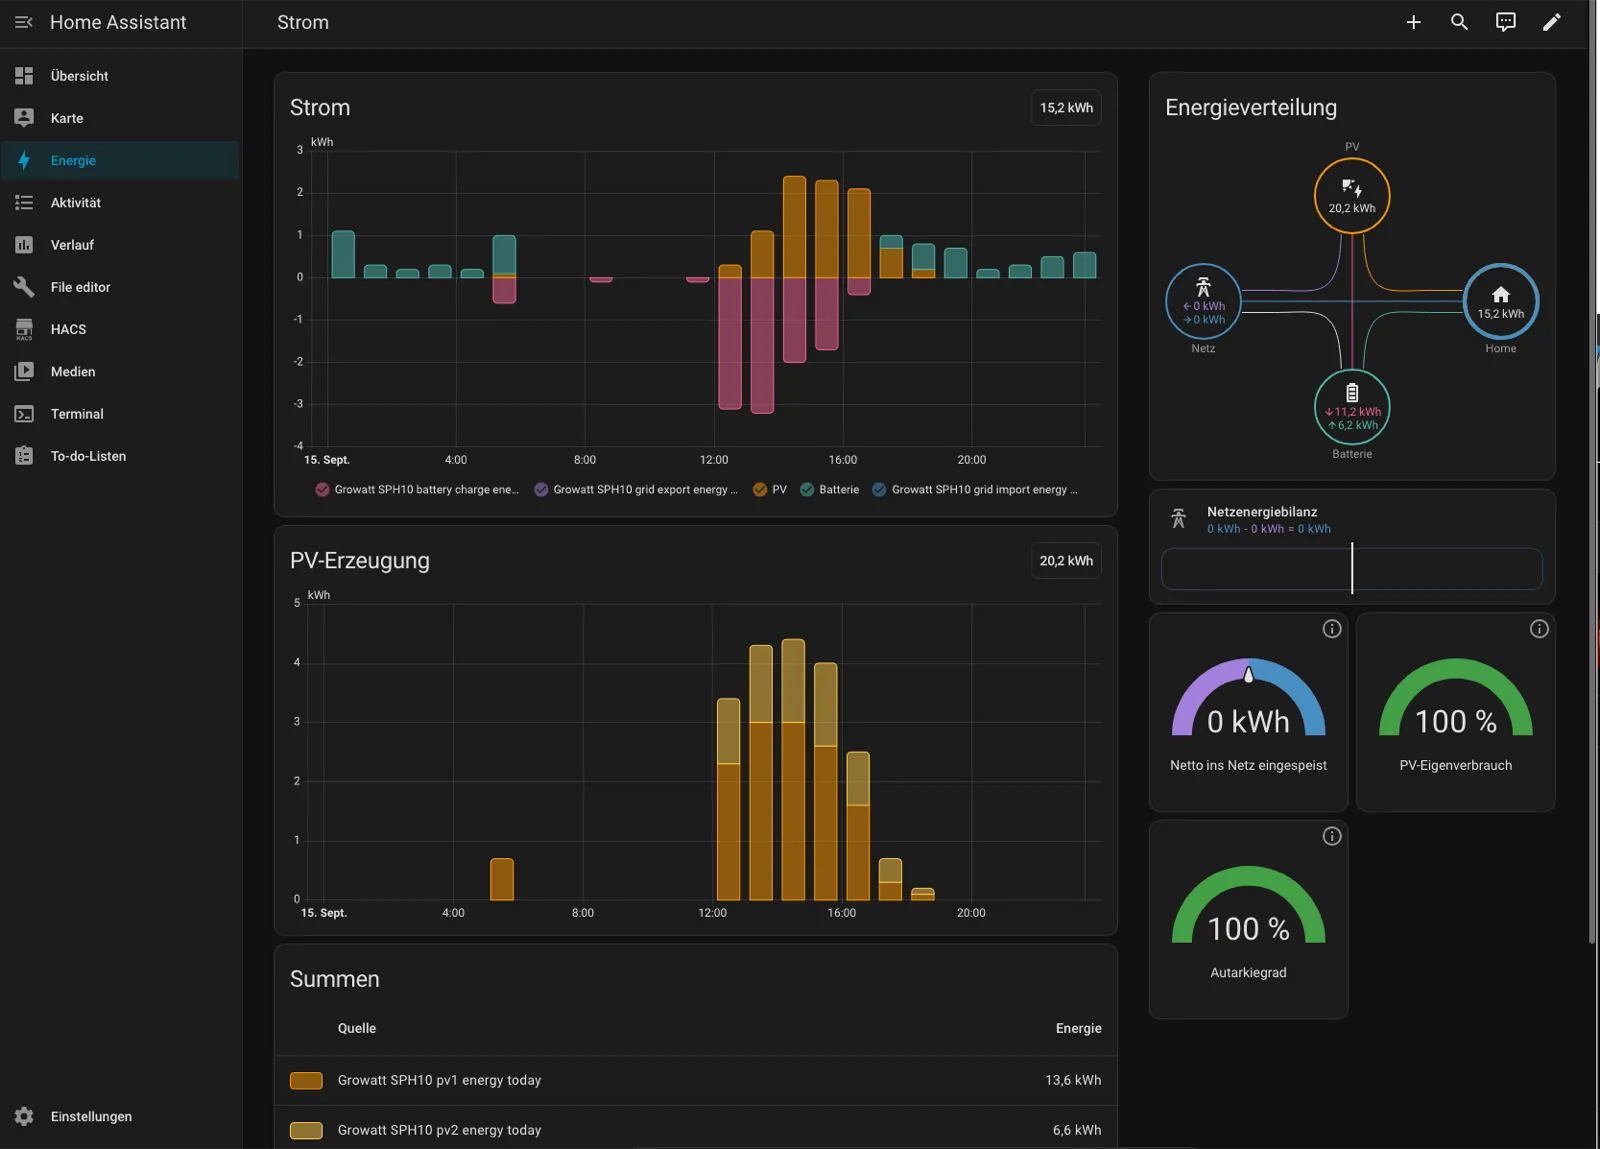Image resolution: width=1600 pixels, height=1149 pixels.
Task: Click the Batterie battery node circle
Action: pos(1352,408)
